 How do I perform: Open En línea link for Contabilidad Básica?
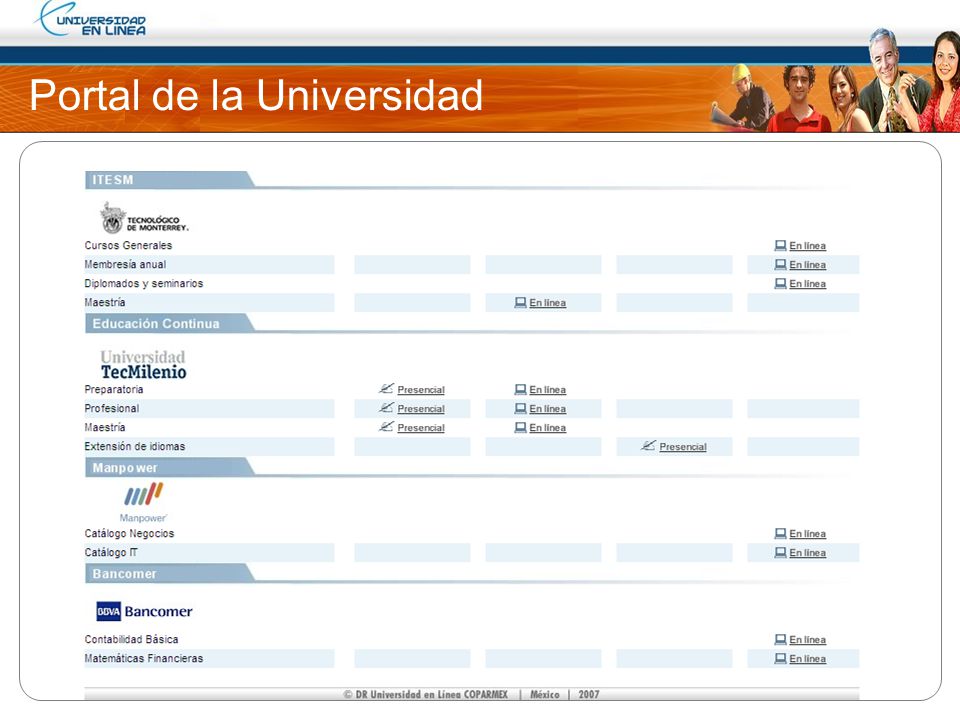808,640
